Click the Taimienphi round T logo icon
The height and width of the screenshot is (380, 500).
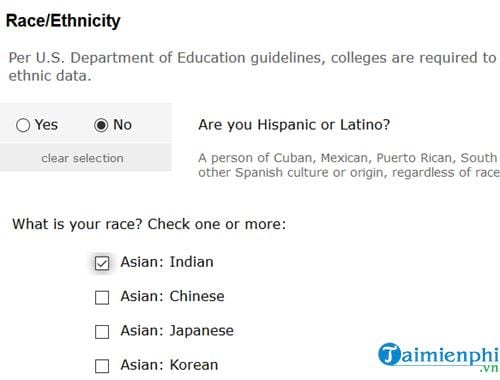point(390,354)
